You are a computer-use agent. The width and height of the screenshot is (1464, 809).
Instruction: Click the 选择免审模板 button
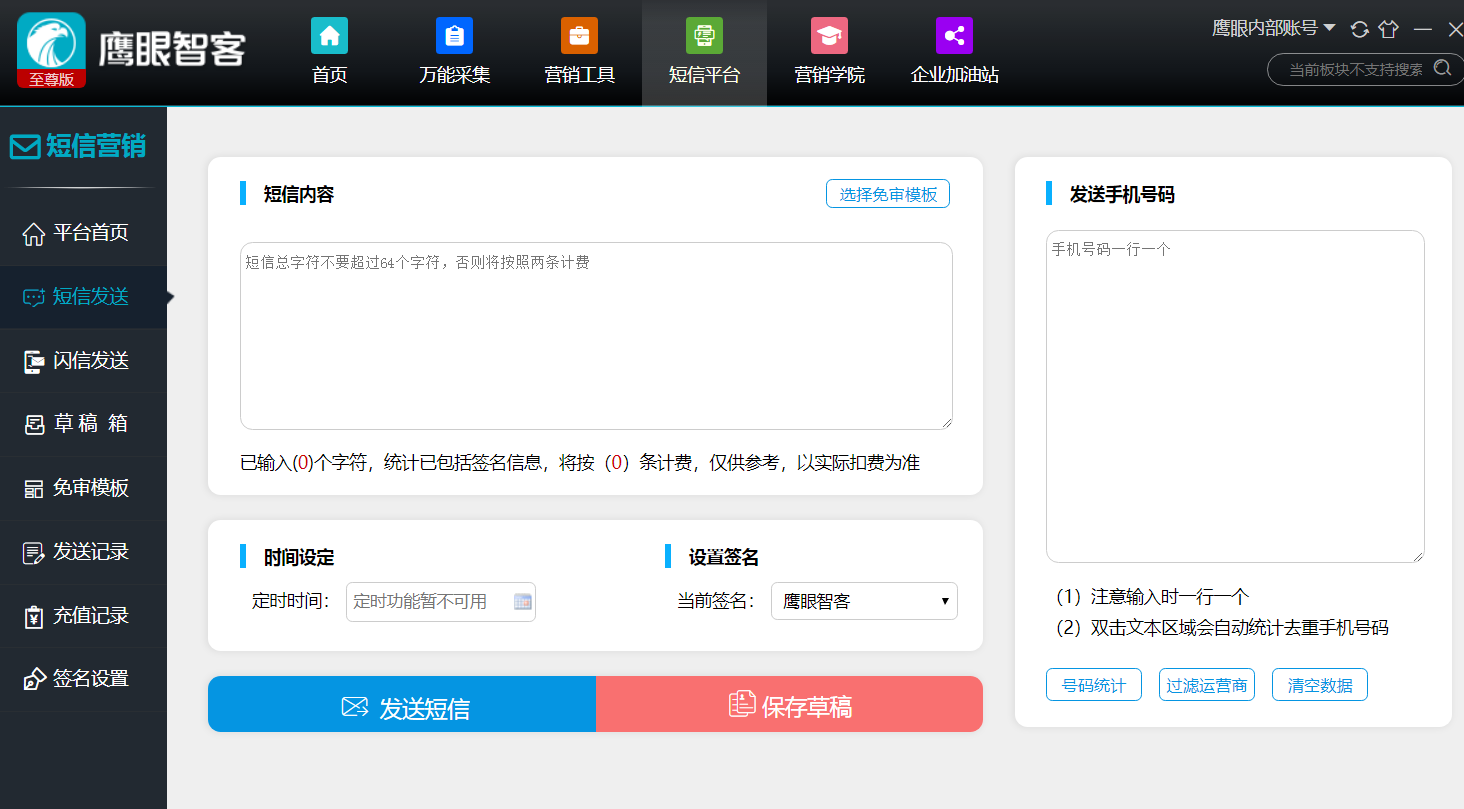click(888, 194)
